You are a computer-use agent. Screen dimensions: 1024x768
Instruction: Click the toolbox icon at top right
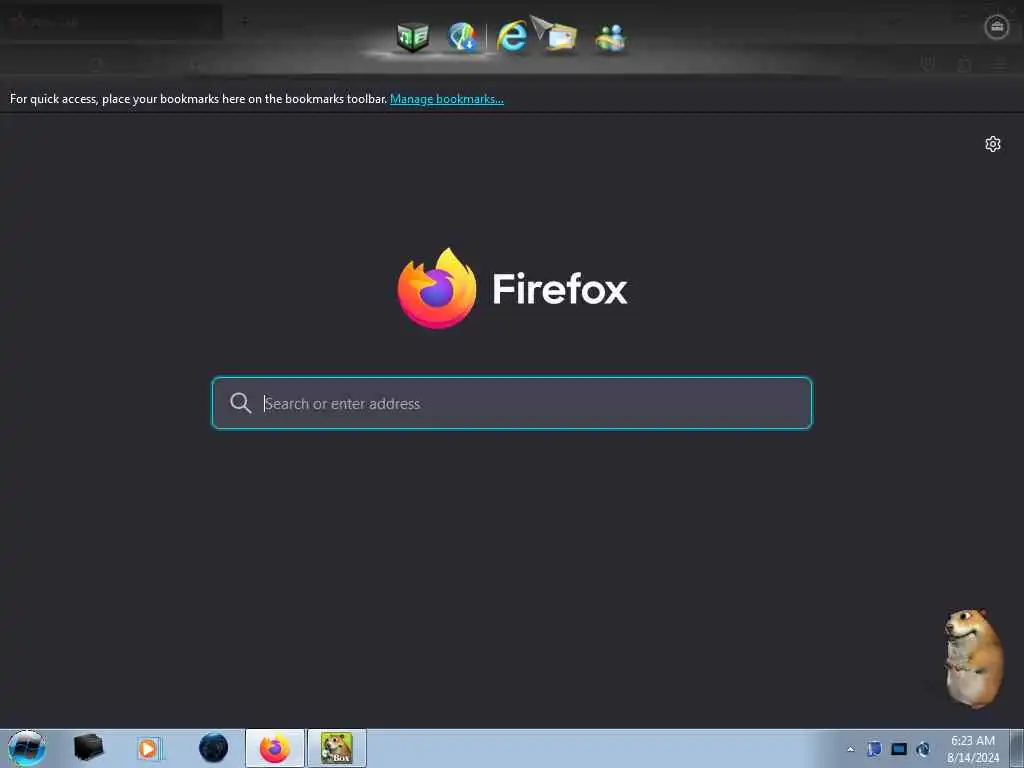[x=997, y=27]
